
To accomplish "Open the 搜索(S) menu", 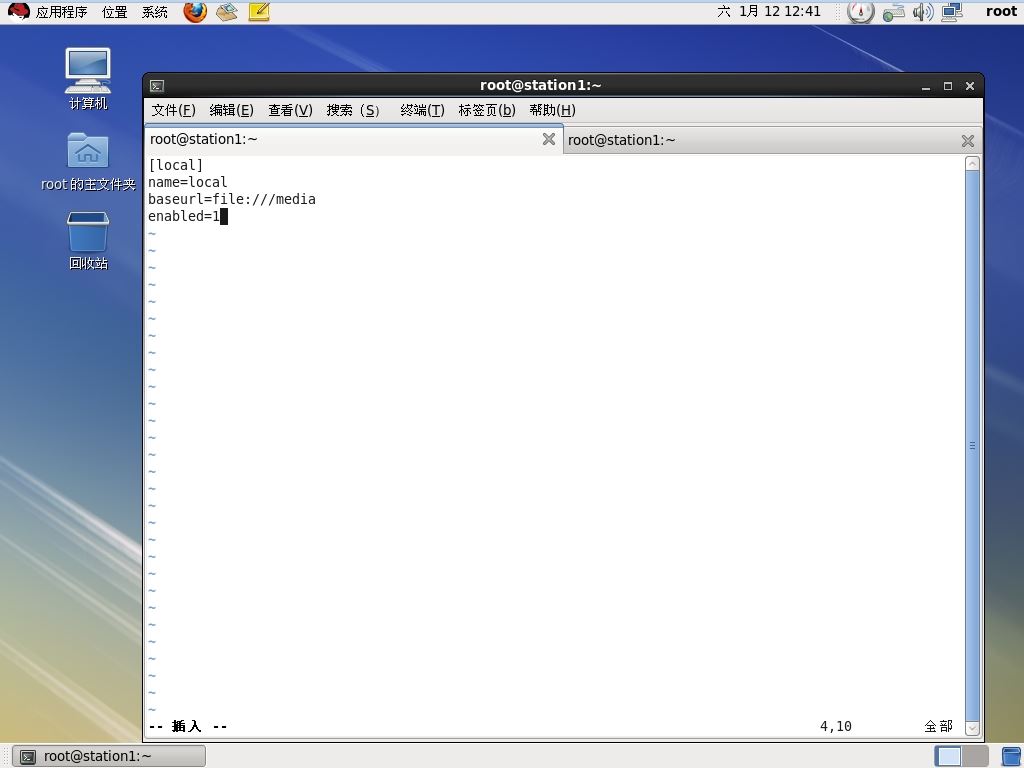I will click(353, 110).
